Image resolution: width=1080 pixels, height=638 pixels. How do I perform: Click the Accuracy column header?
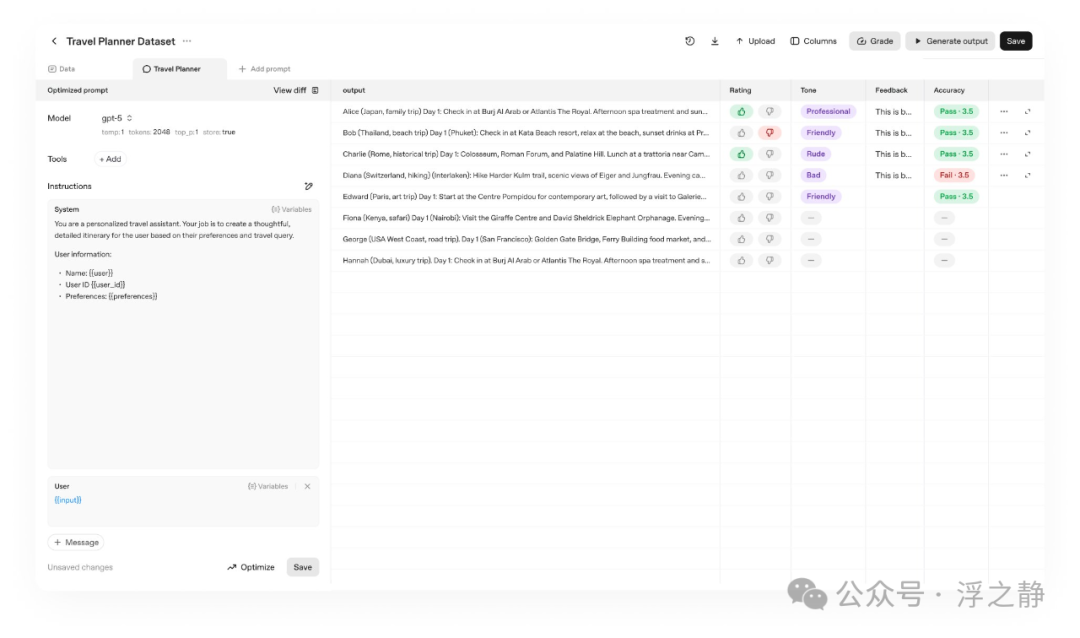(x=949, y=90)
